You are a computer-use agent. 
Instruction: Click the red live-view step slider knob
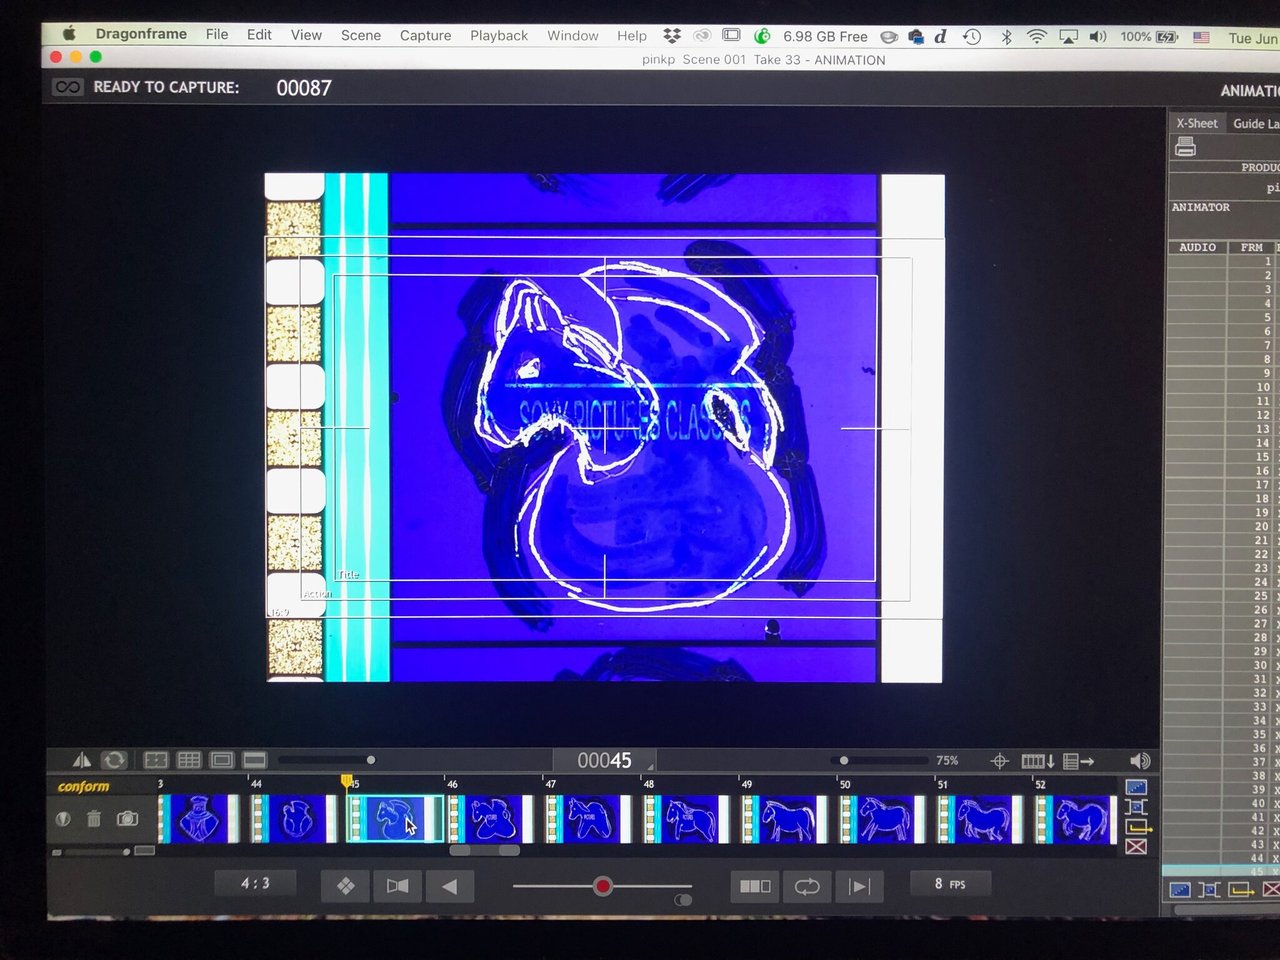602,886
